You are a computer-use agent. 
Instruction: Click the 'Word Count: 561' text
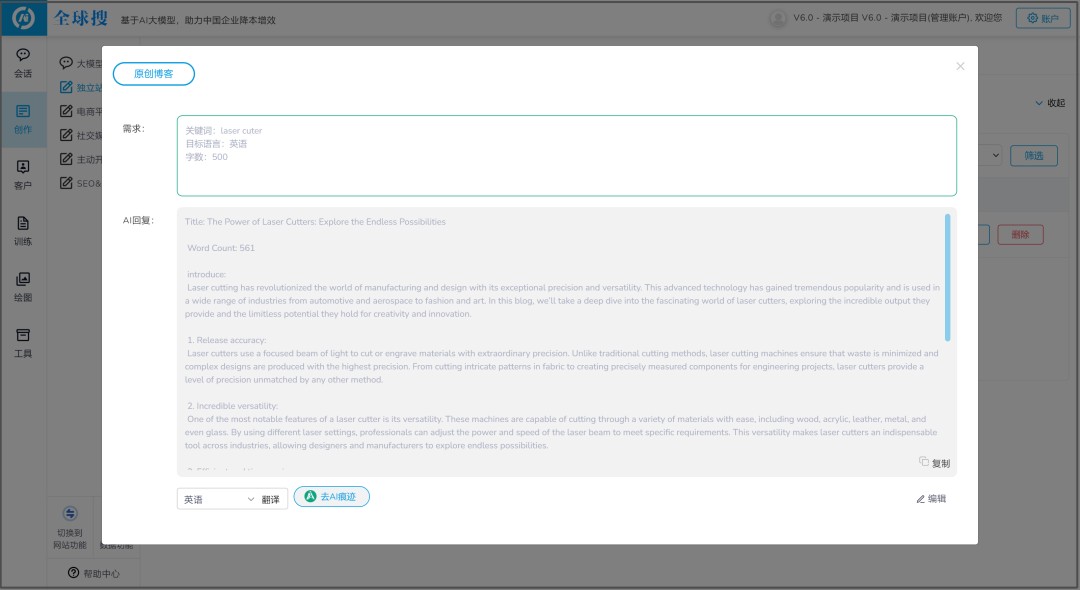220,248
